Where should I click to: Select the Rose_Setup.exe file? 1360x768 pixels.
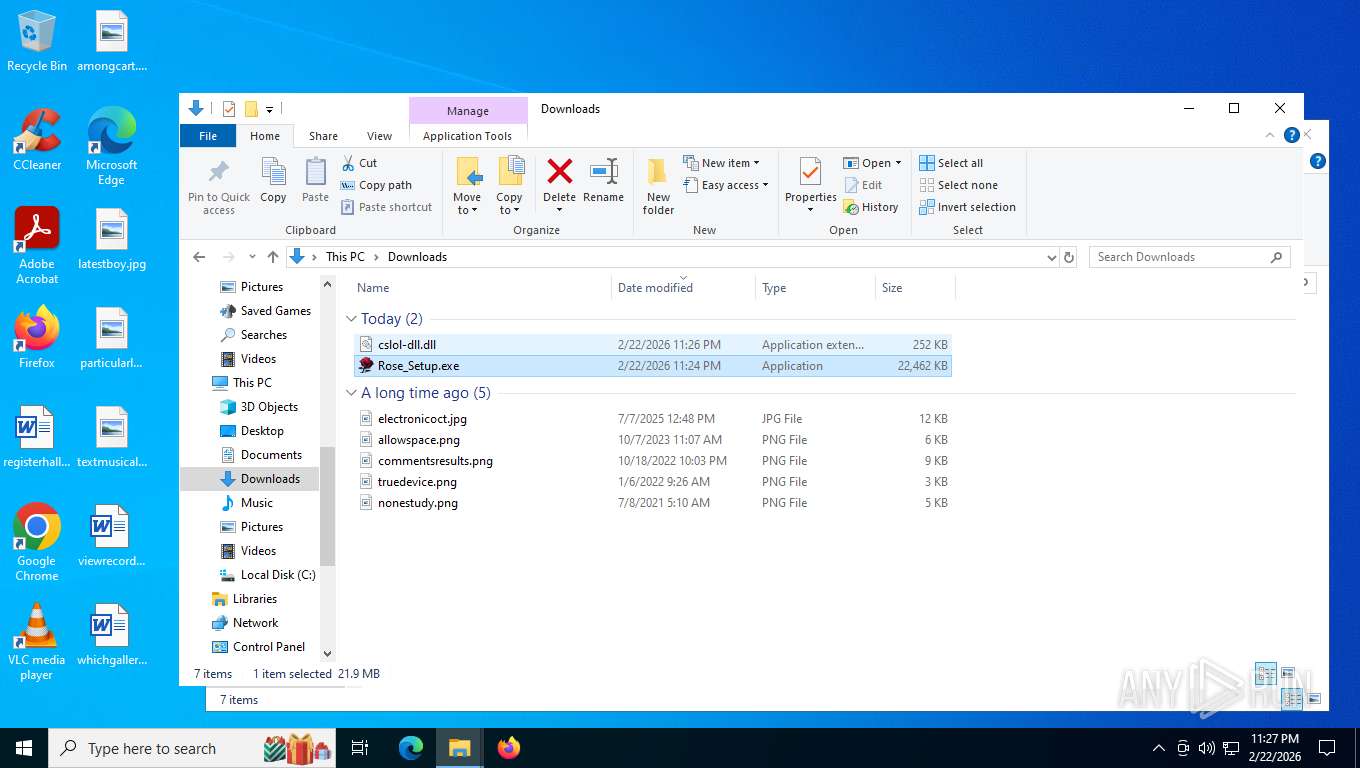click(x=653, y=366)
